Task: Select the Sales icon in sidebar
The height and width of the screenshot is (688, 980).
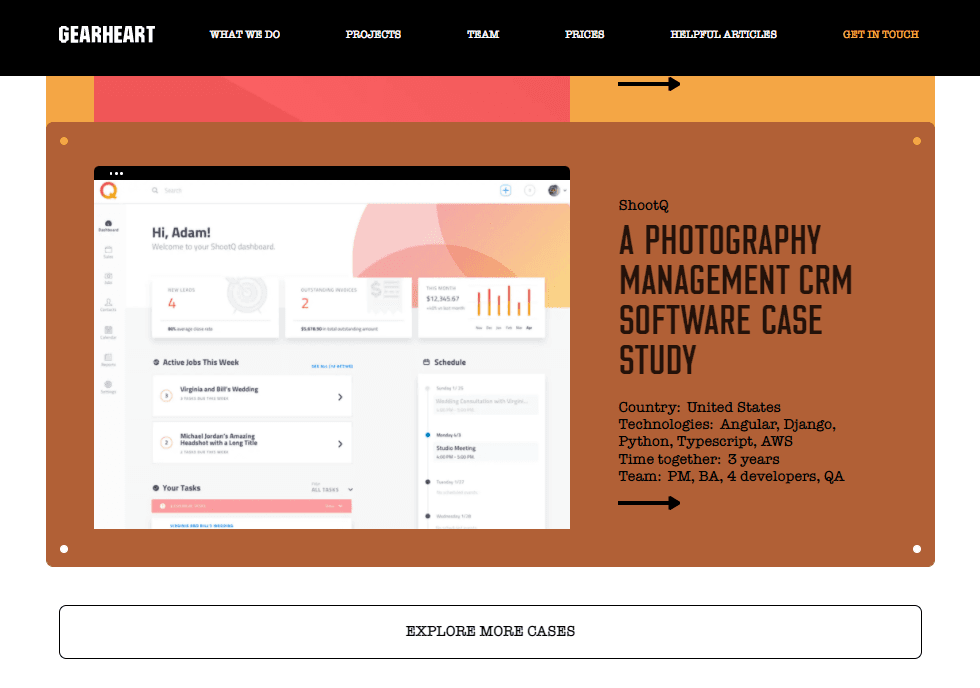Action: (108, 252)
